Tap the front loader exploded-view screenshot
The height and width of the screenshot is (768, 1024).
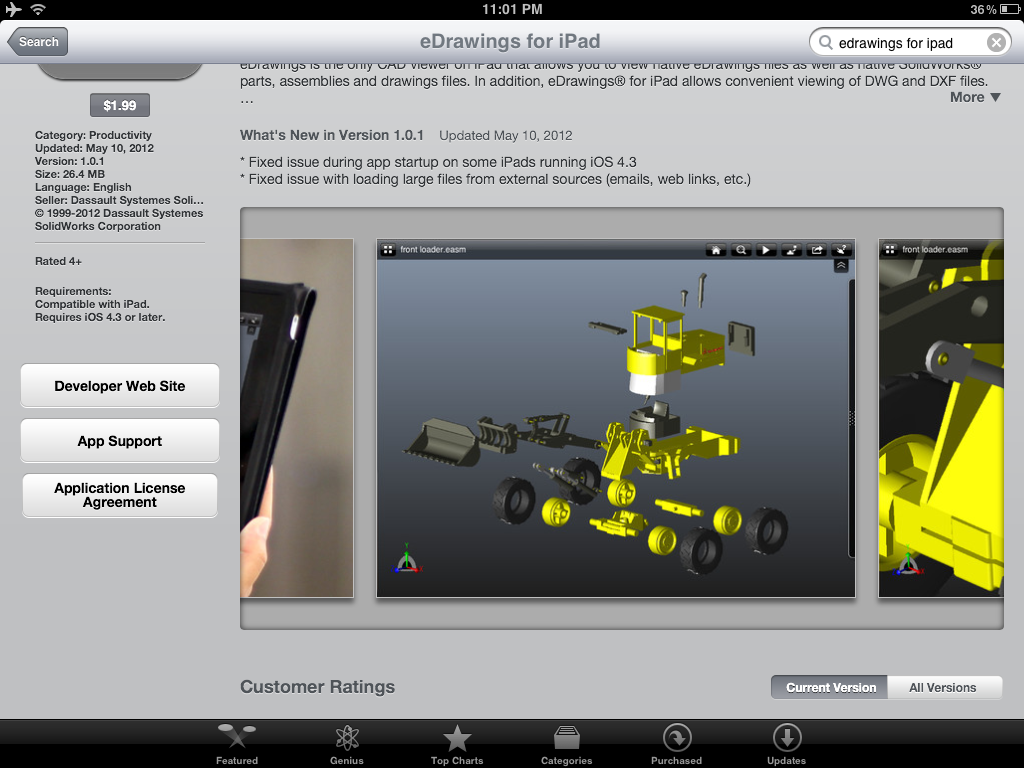pos(616,418)
